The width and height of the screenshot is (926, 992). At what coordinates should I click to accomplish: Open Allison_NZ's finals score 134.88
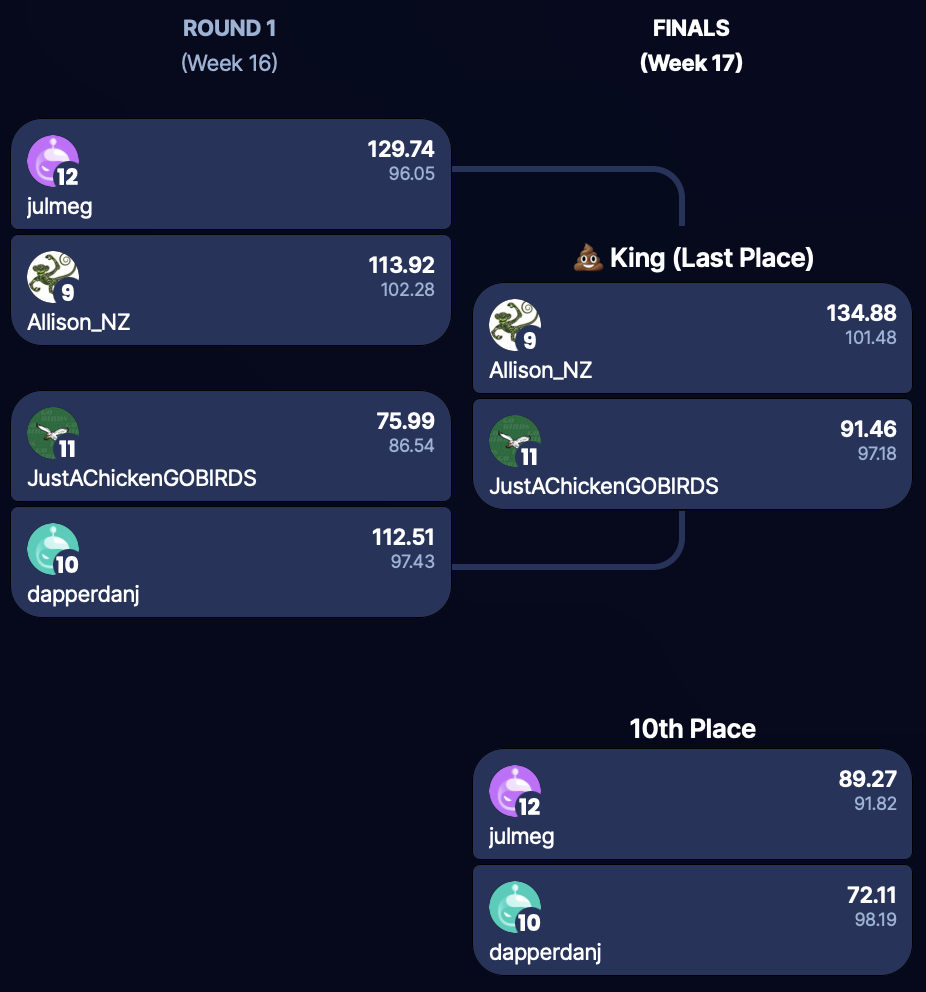(862, 314)
